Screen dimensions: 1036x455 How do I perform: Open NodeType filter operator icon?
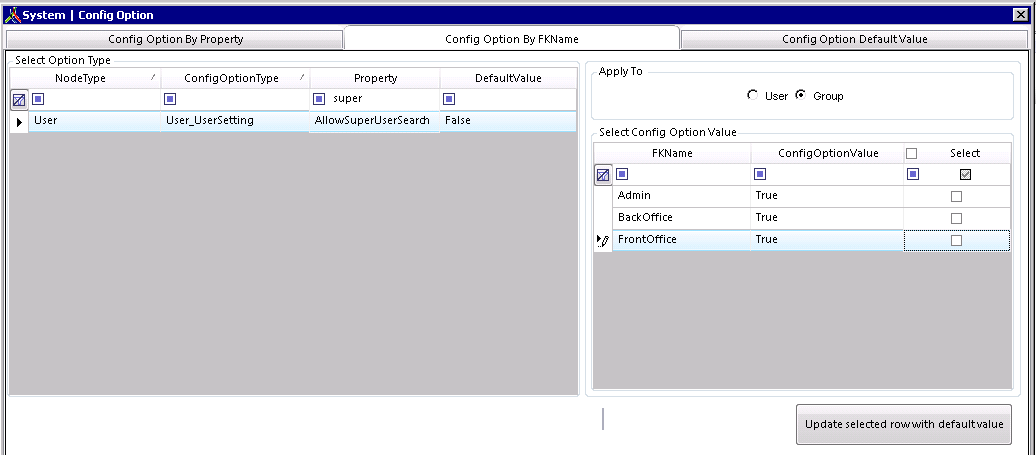click(38, 99)
